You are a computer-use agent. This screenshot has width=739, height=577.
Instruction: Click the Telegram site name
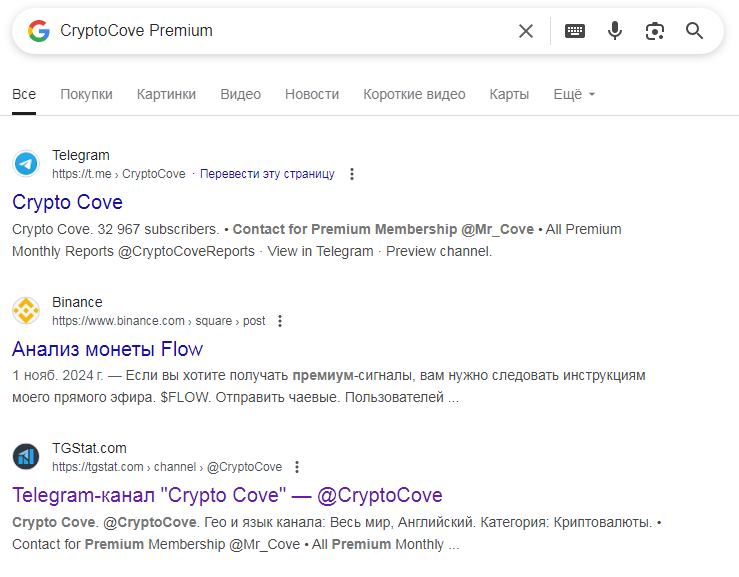coord(81,155)
